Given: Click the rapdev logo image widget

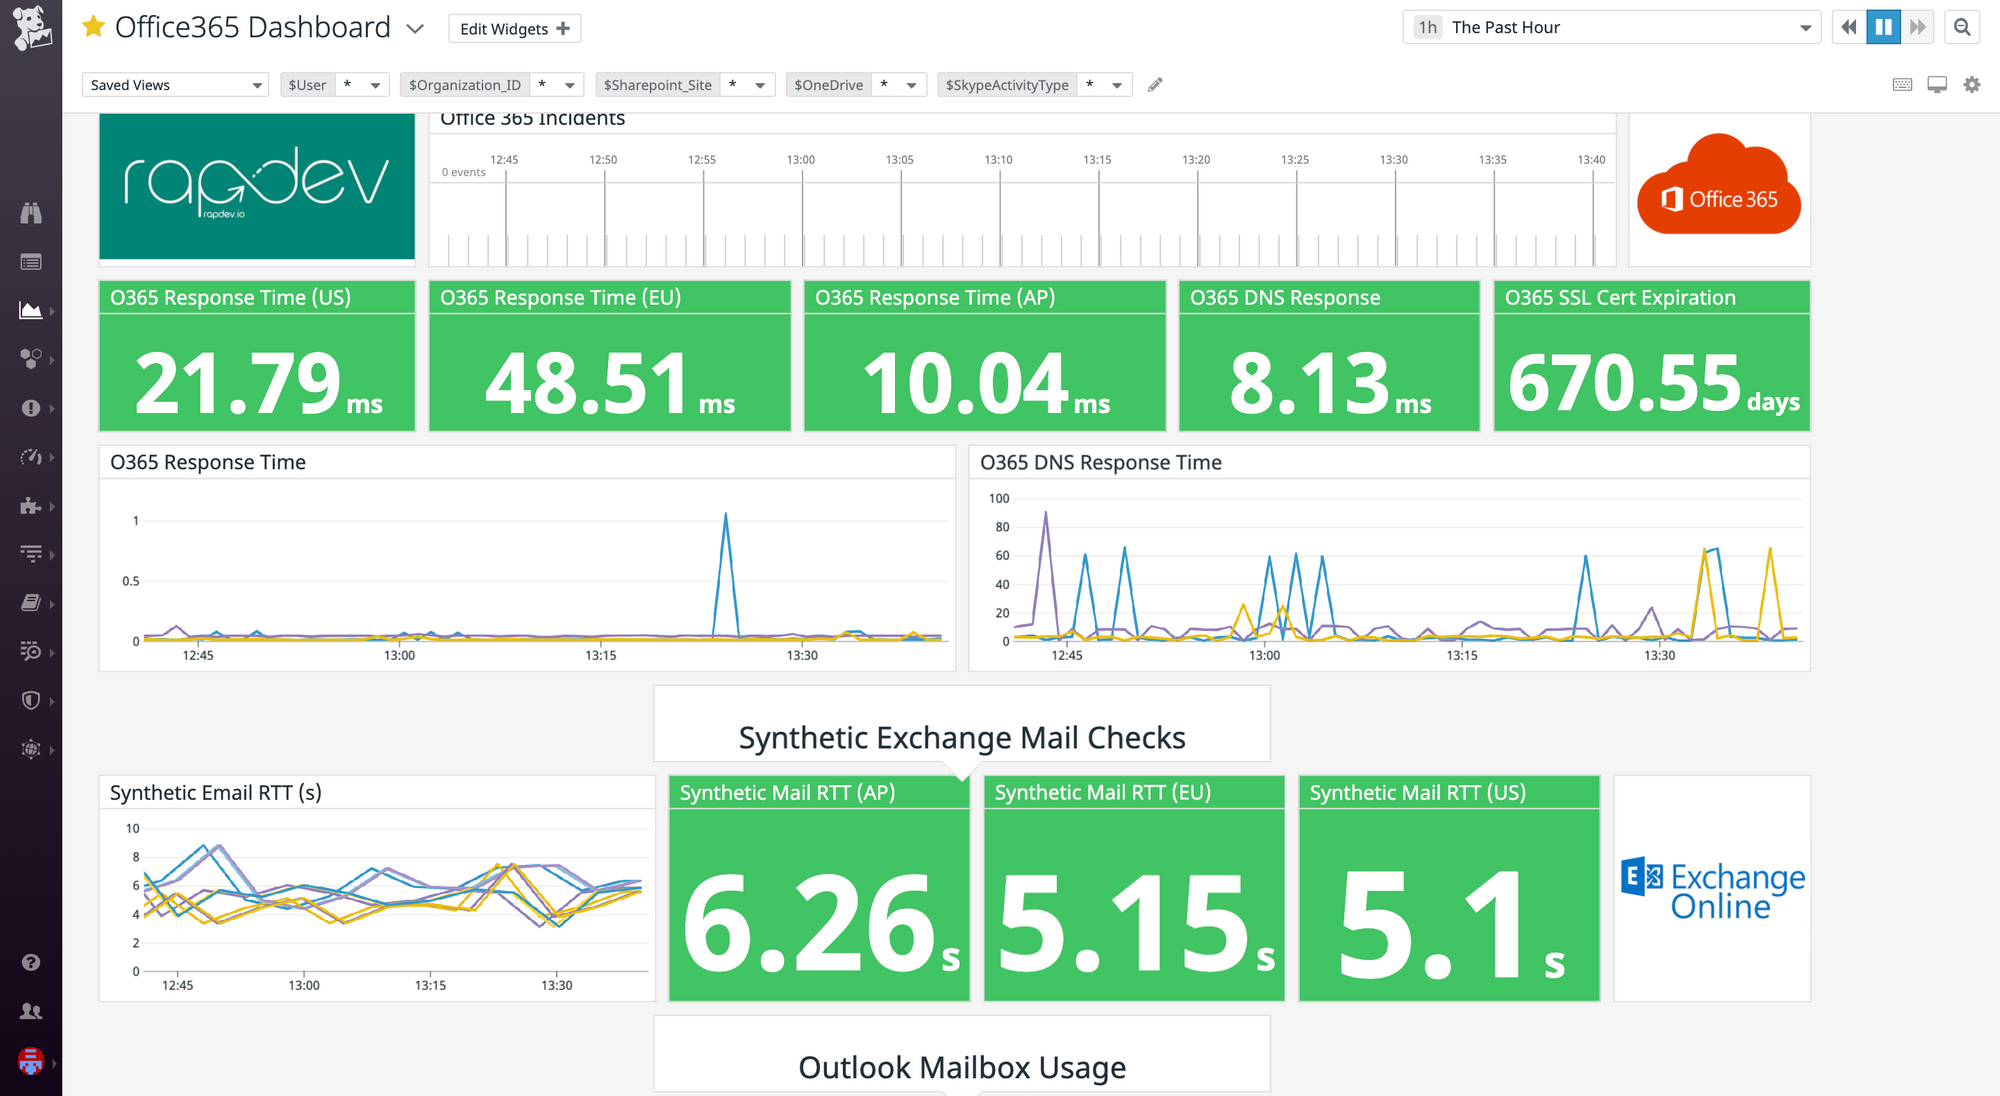Looking at the screenshot, I should [x=257, y=185].
